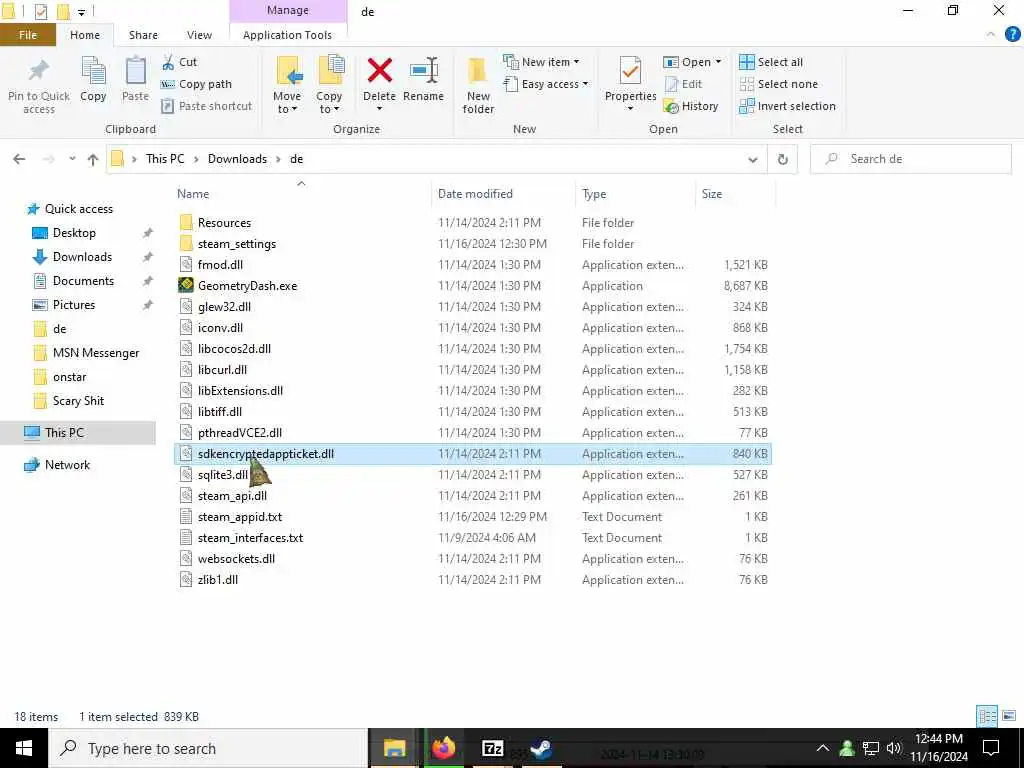
Task: Select the steam_appid.txt file
Action: click(240, 517)
